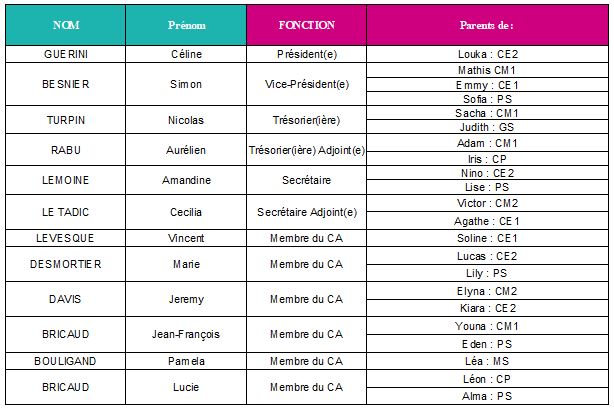Click the TURPIN surname cell
This screenshot has width=614, height=410.
(x=66, y=120)
